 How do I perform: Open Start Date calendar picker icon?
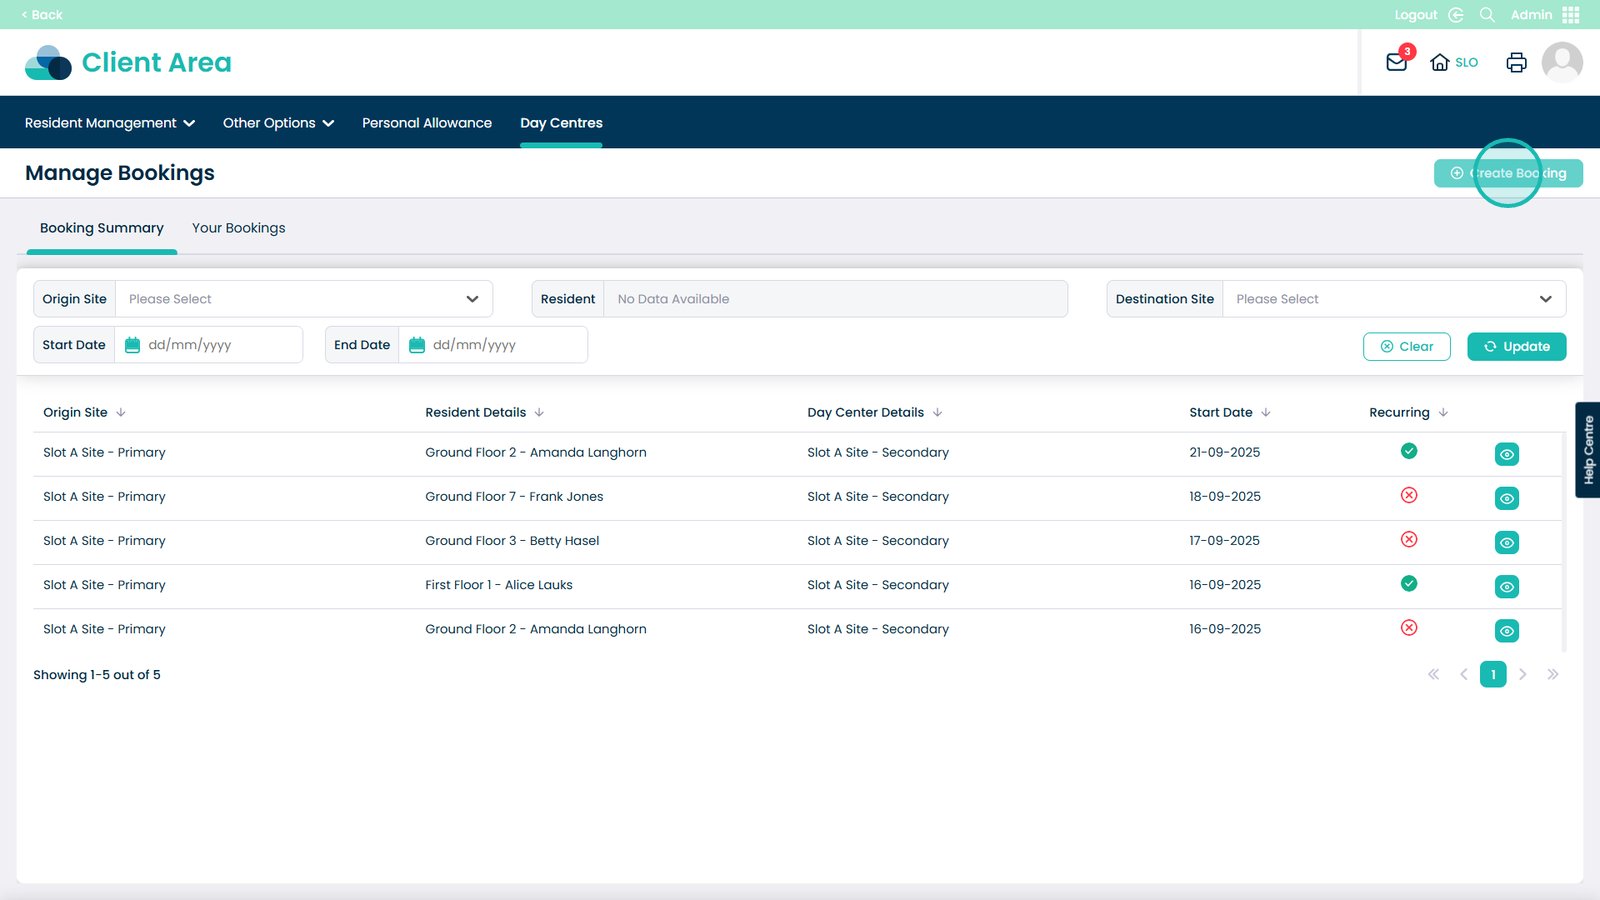(132, 345)
